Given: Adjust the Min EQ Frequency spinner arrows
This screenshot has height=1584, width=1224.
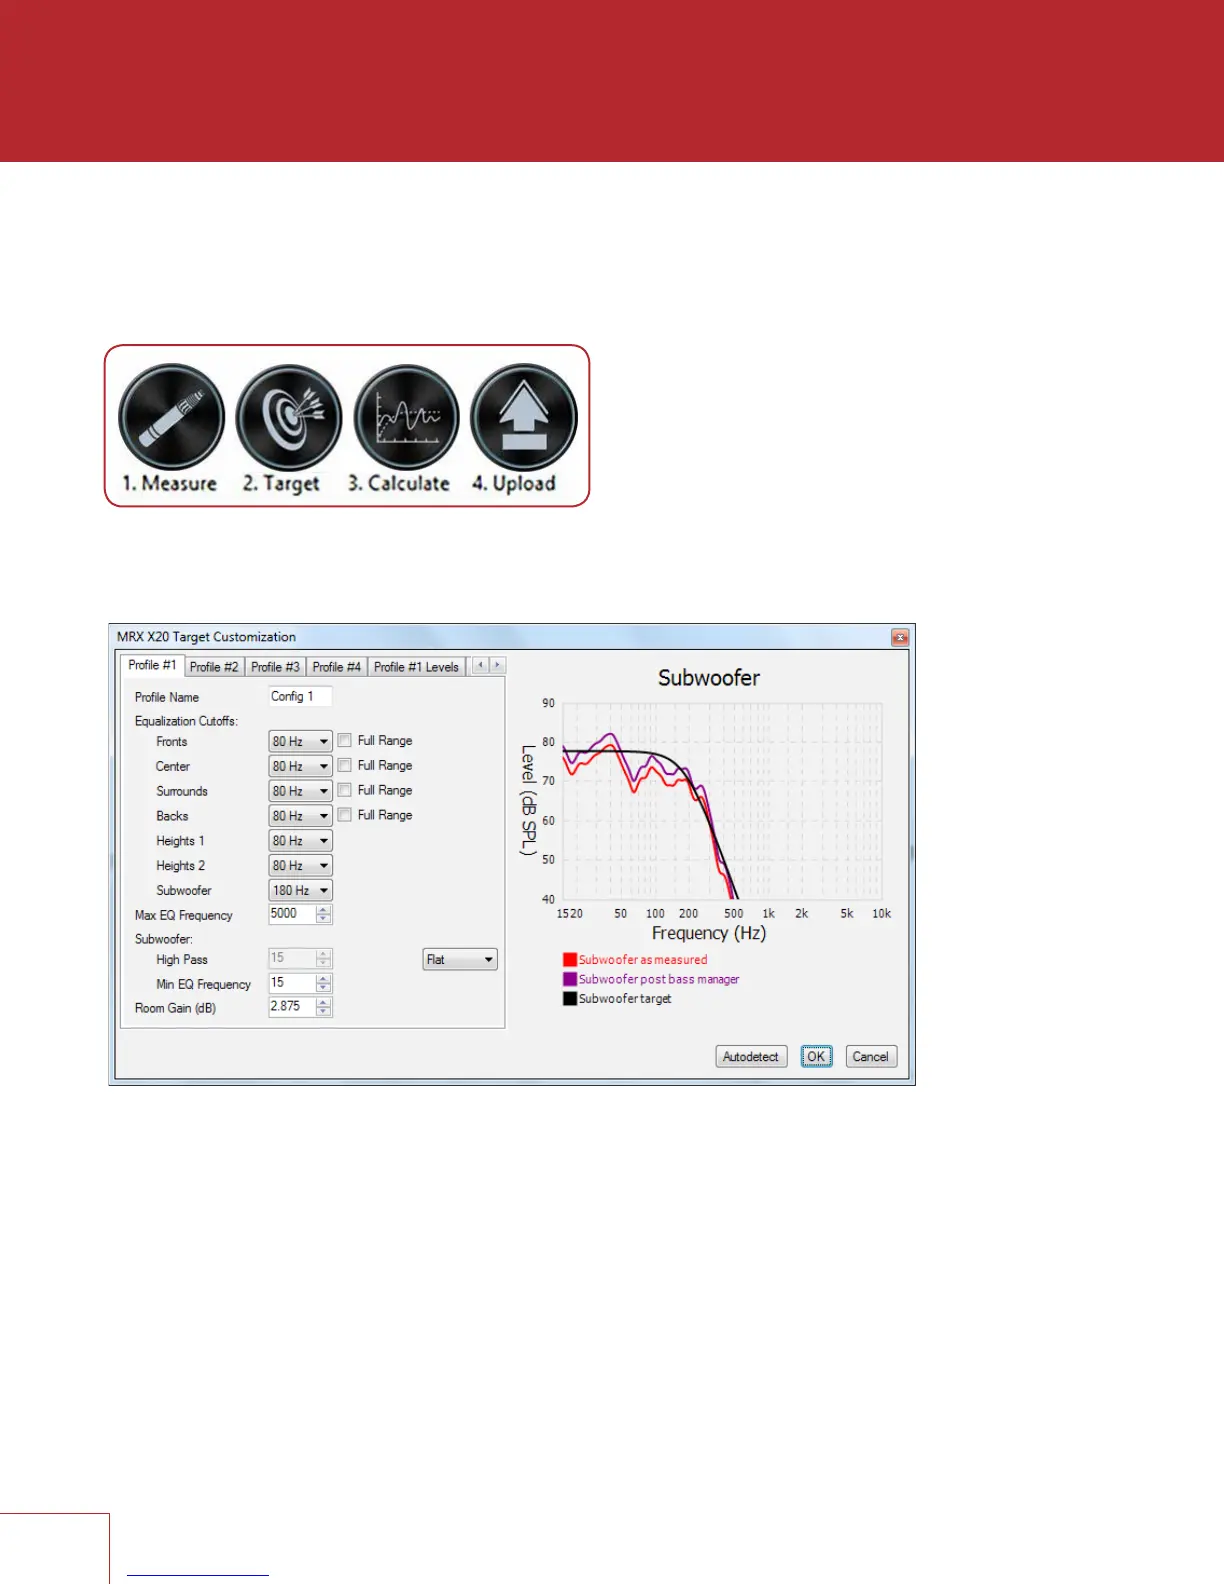Looking at the screenshot, I should point(323,983).
